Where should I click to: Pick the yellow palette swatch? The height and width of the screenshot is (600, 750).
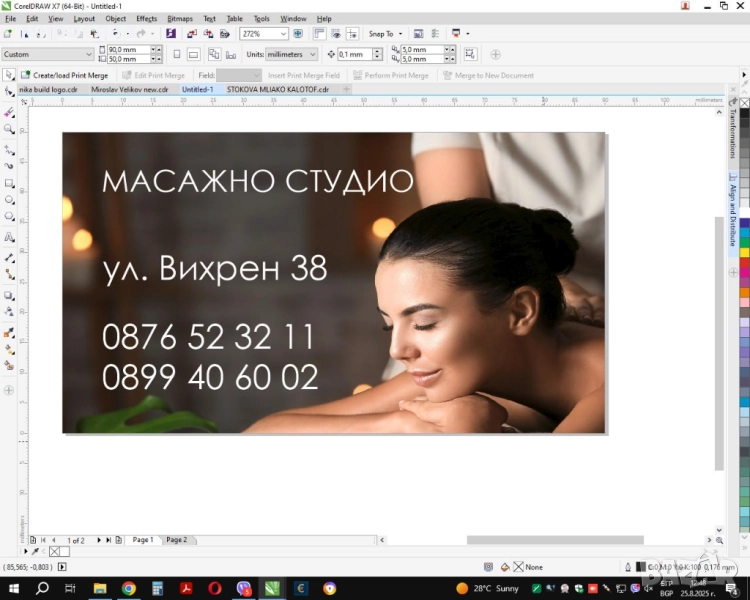(x=745, y=252)
